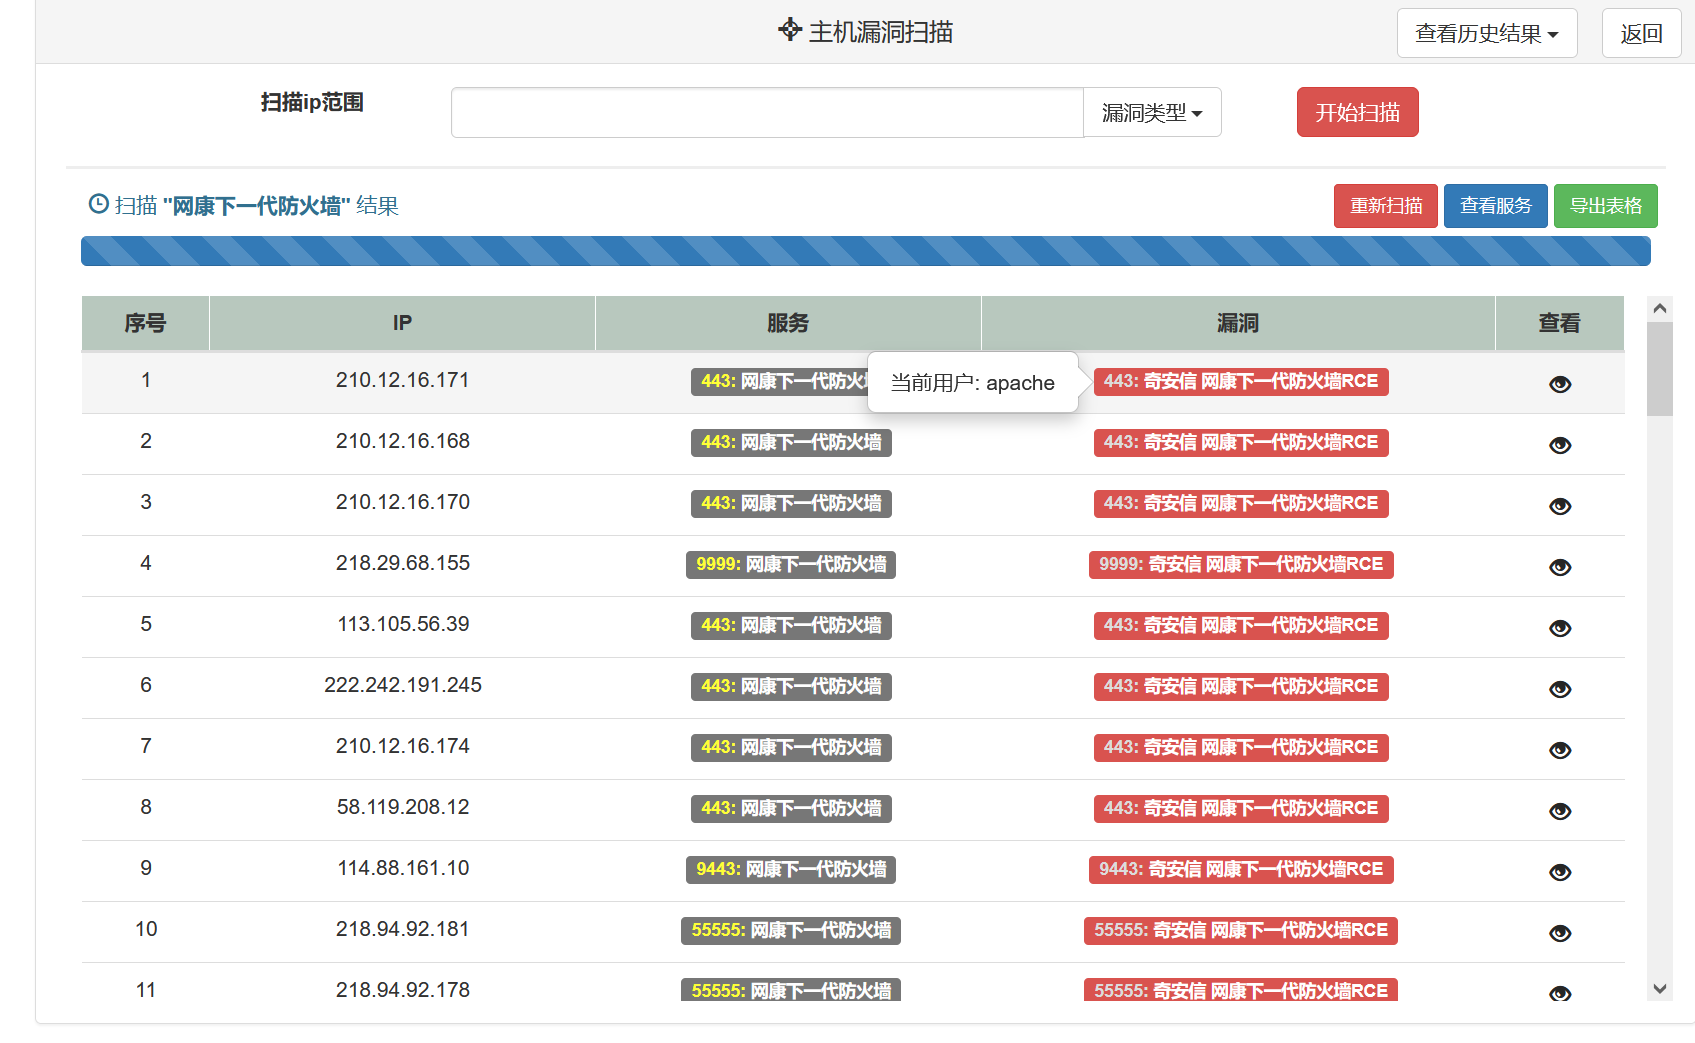
Task: Click IP address 218.94.92.178
Action: pyautogui.click(x=402, y=990)
